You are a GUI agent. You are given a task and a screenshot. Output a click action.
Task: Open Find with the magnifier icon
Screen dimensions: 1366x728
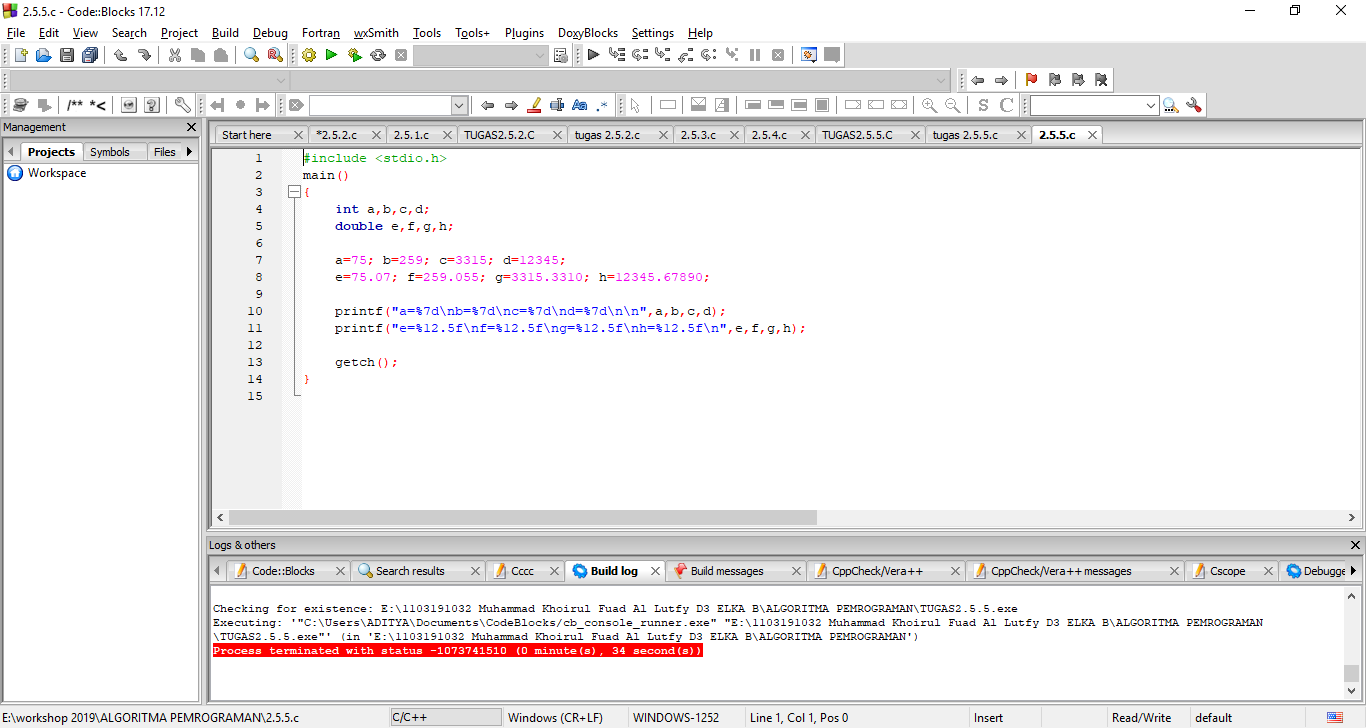[252, 55]
